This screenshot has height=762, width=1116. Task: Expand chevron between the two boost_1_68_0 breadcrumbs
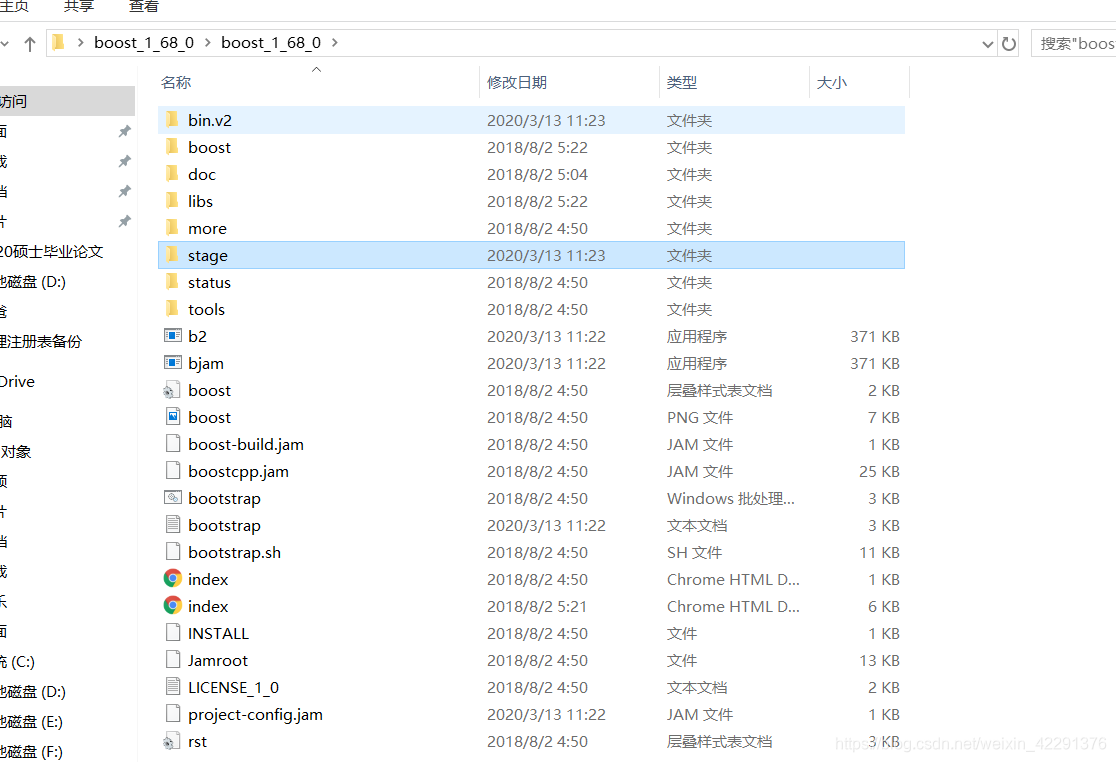coord(208,43)
